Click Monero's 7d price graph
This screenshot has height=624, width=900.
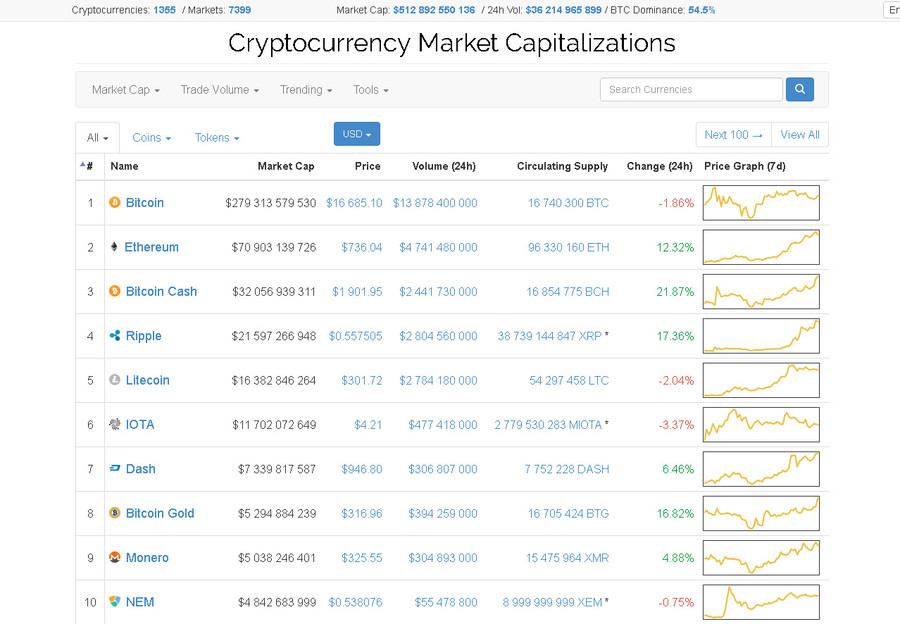click(x=761, y=557)
